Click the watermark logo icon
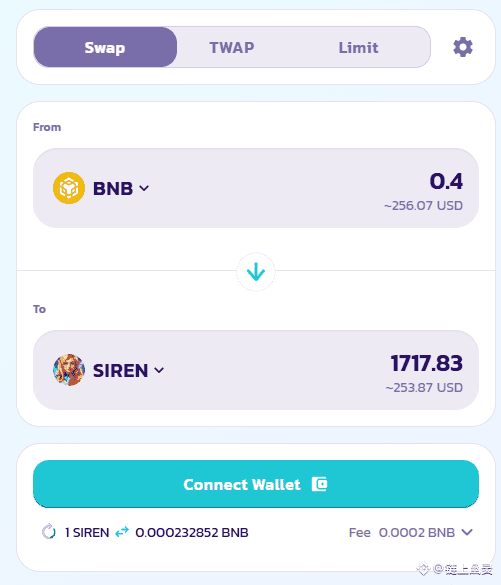 pyautogui.click(x=423, y=569)
